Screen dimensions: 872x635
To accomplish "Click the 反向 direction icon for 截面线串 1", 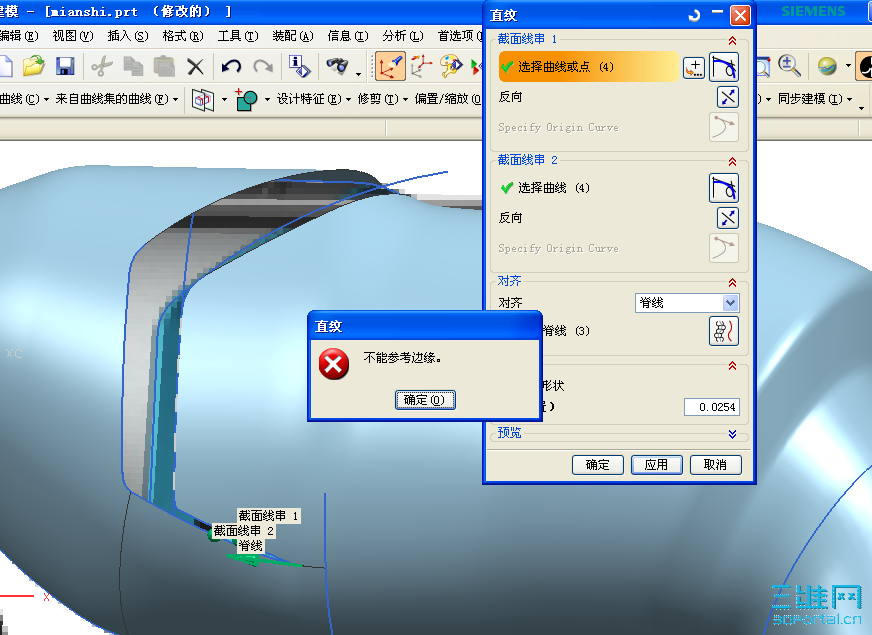I will tap(727, 97).
